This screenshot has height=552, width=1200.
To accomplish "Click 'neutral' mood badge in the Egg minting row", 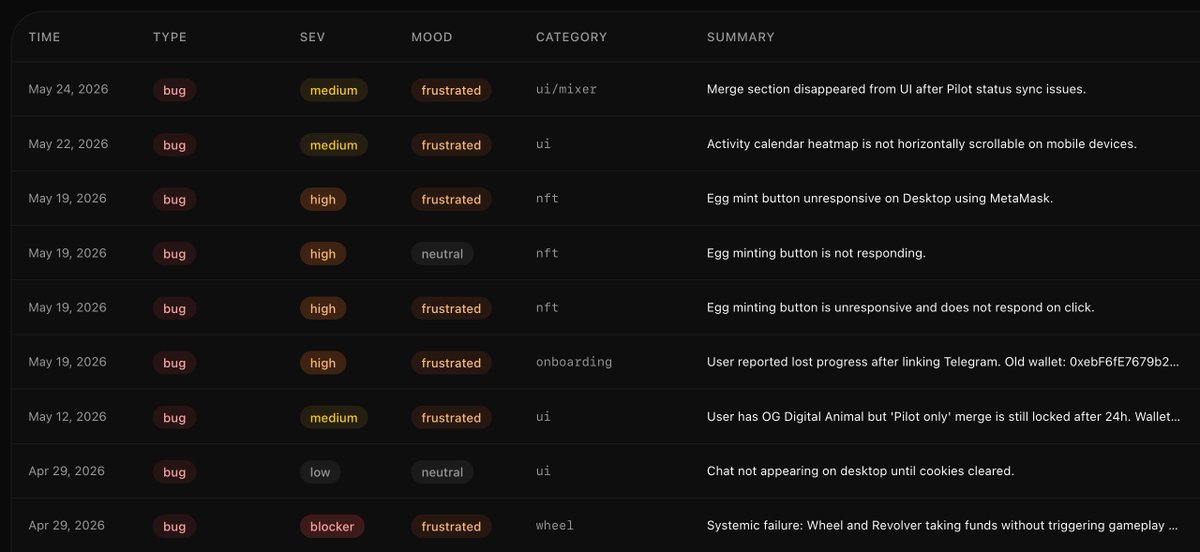I will (442, 254).
